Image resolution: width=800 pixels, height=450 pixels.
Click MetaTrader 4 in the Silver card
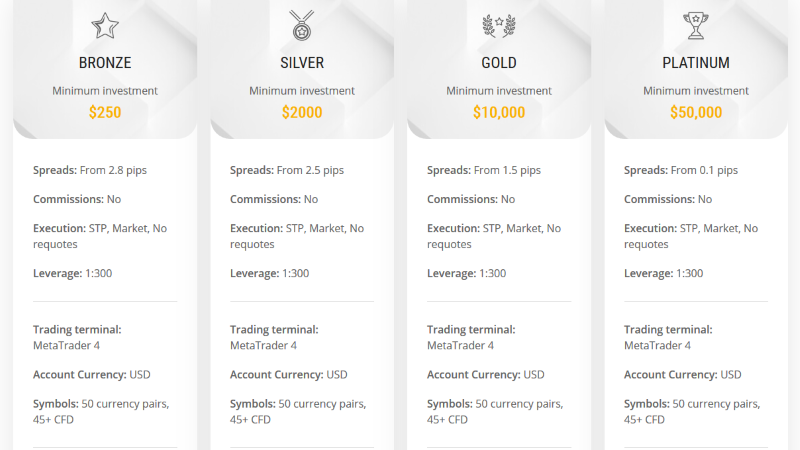coord(263,345)
